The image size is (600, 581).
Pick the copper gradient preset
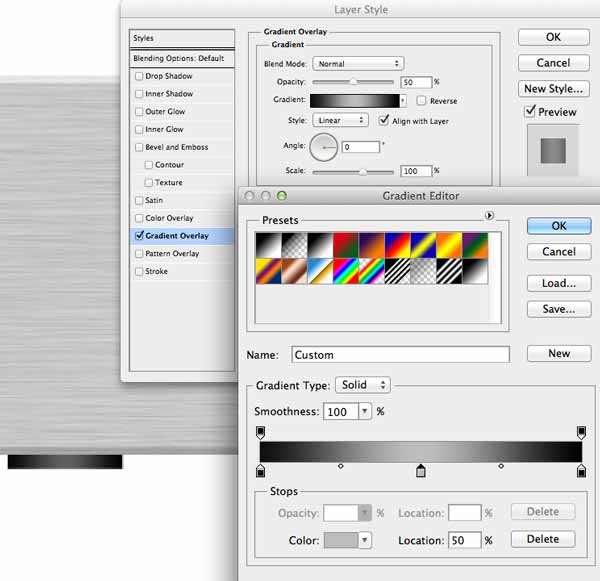294,271
